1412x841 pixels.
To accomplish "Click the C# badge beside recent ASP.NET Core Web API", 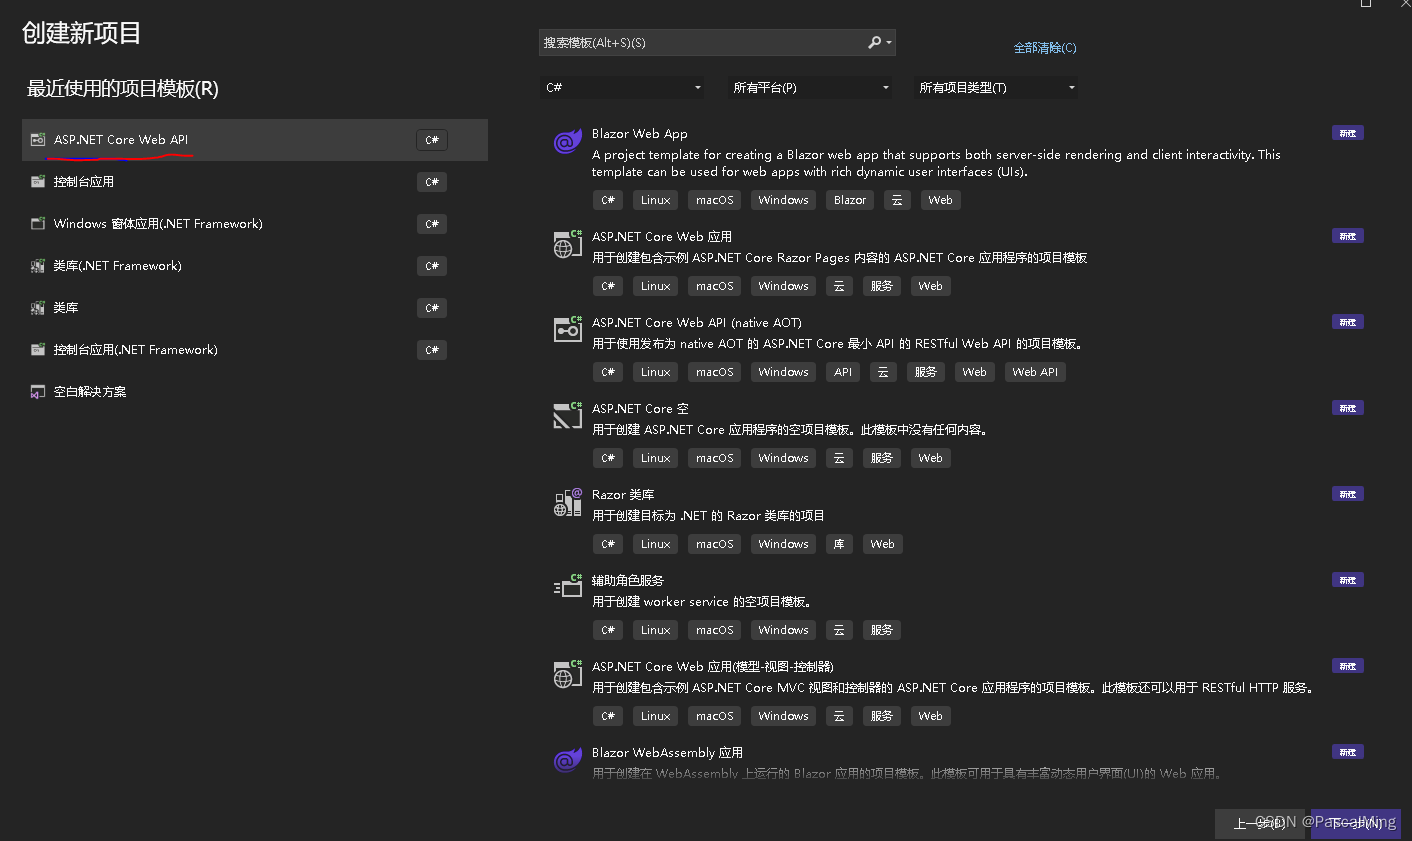I will click(x=432, y=140).
